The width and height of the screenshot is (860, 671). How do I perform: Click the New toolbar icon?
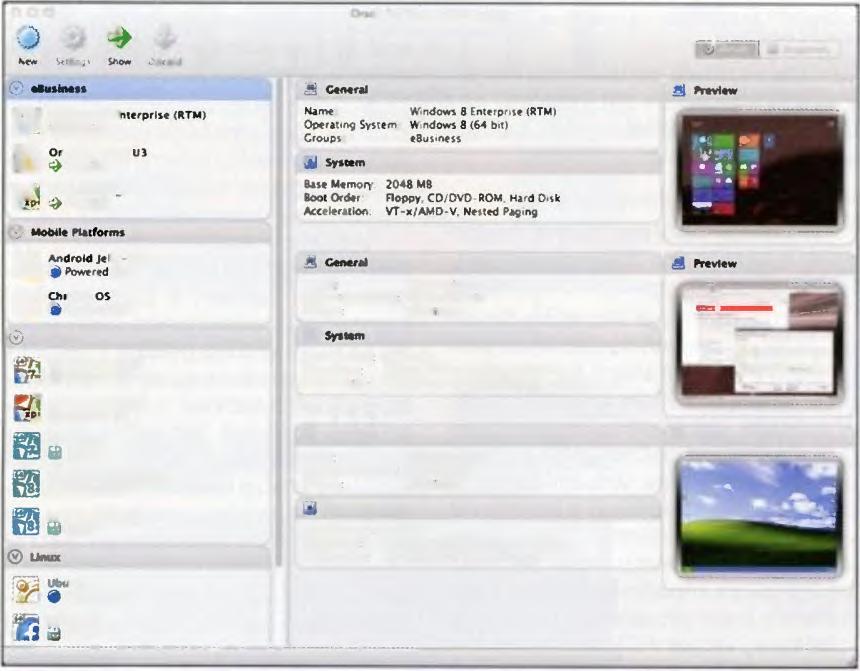coord(27,38)
